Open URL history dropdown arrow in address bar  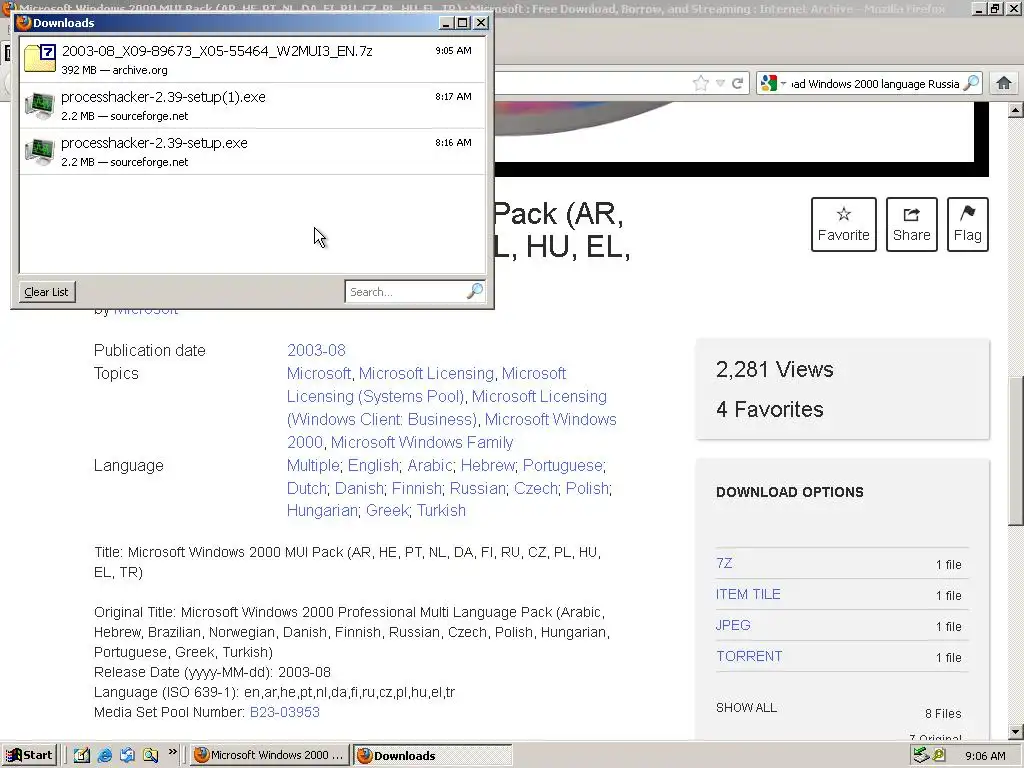[x=720, y=84]
